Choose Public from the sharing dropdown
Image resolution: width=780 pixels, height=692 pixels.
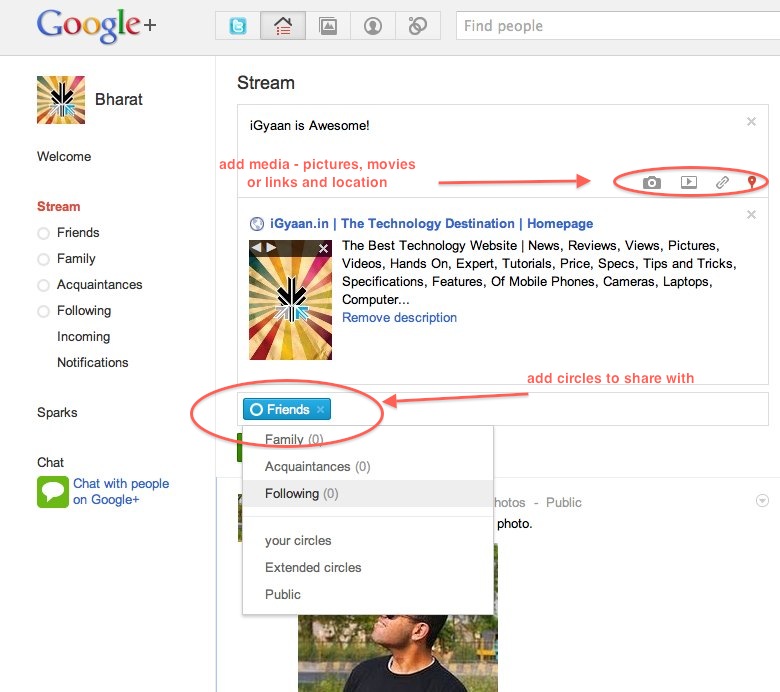(x=283, y=594)
